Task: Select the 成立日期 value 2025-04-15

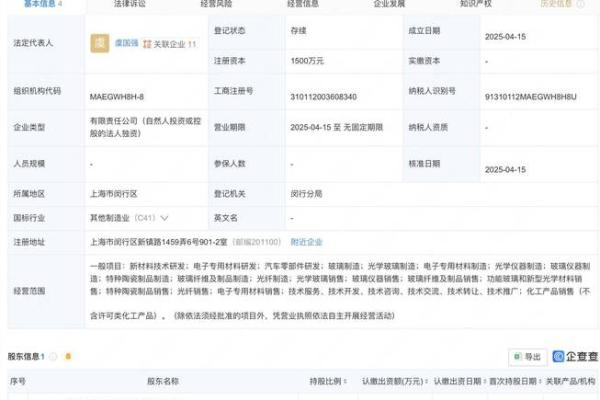Action: (505, 37)
